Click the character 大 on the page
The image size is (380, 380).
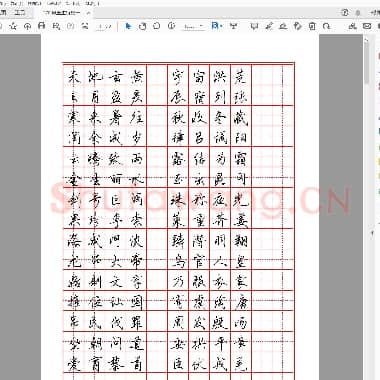tap(116, 261)
